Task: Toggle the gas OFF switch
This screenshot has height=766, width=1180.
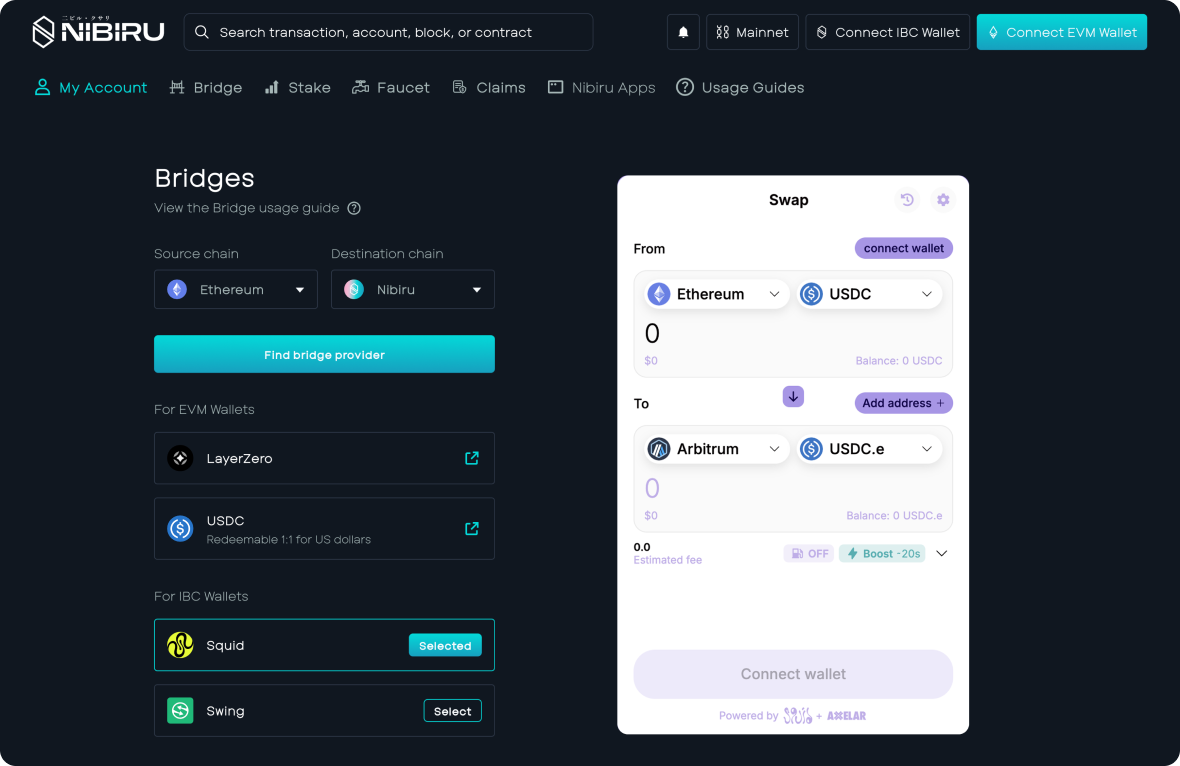Action: pos(809,554)
